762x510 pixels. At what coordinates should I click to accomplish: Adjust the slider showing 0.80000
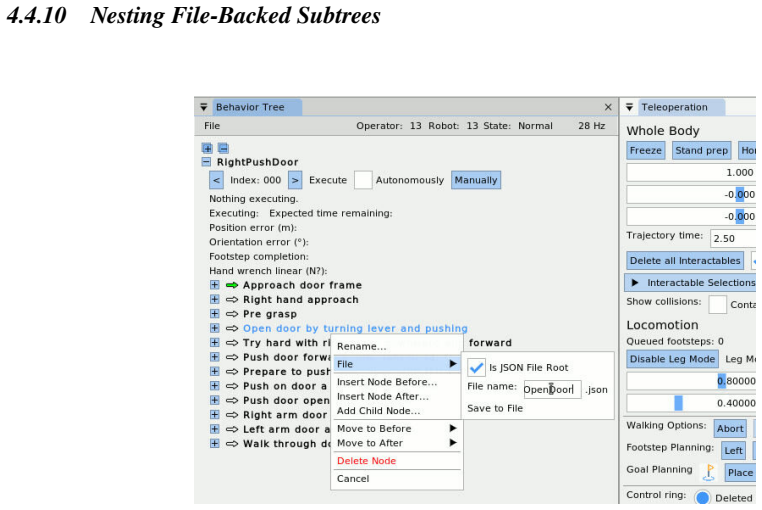point(691,381)
